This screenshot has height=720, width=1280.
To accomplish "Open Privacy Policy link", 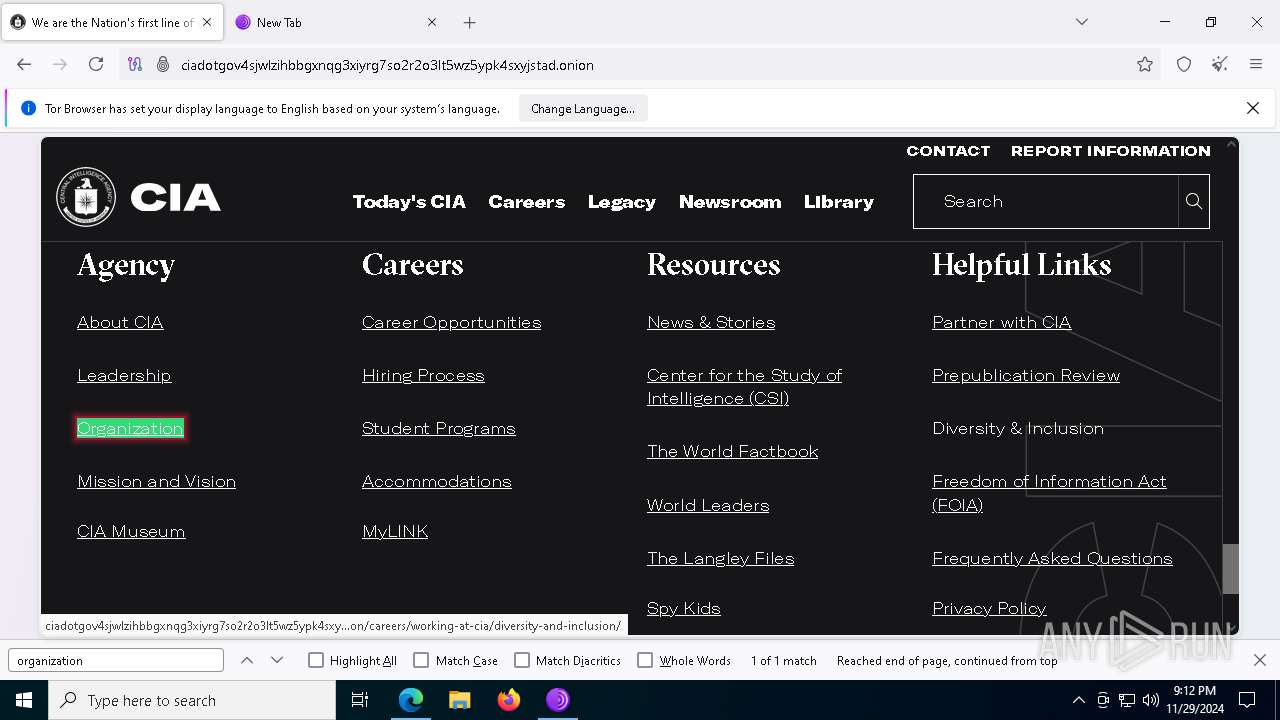I will pyautogui.click(x=989, y=608).
